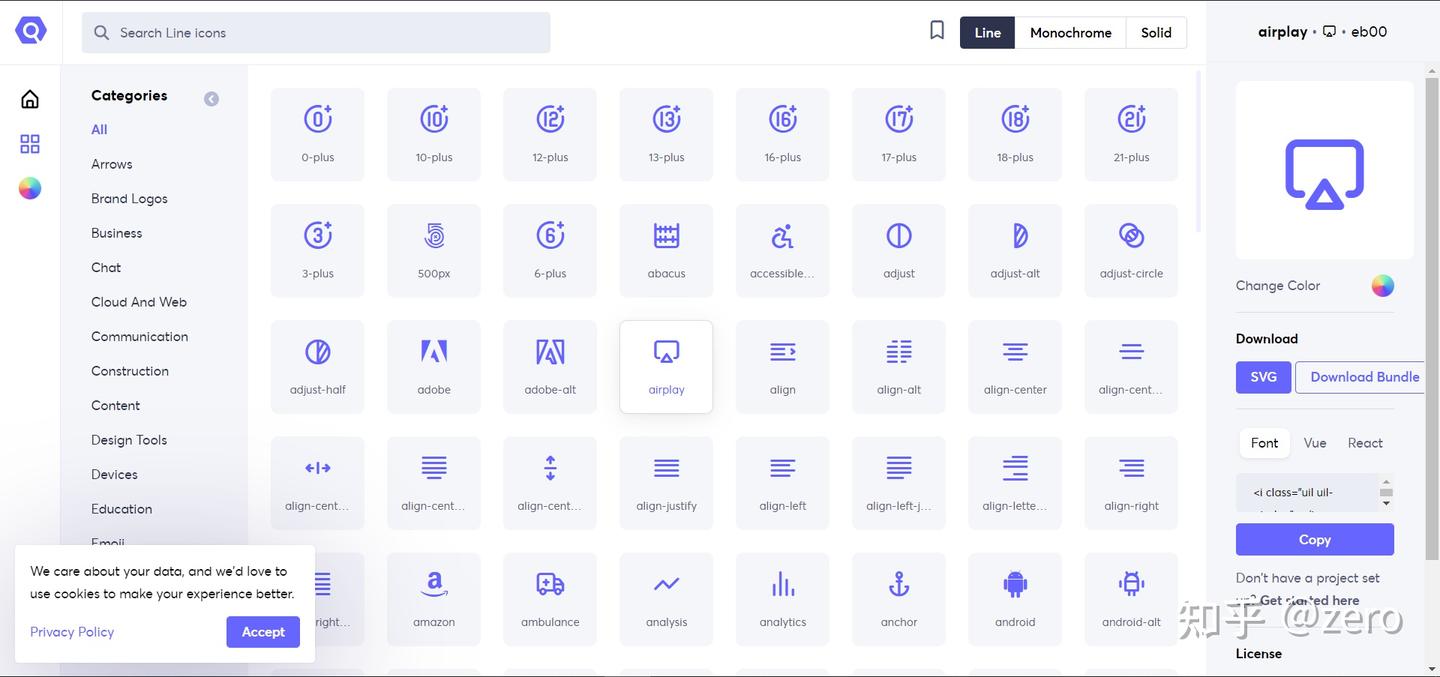
Task: Focus the Search Line icons field
Action: 316,32
